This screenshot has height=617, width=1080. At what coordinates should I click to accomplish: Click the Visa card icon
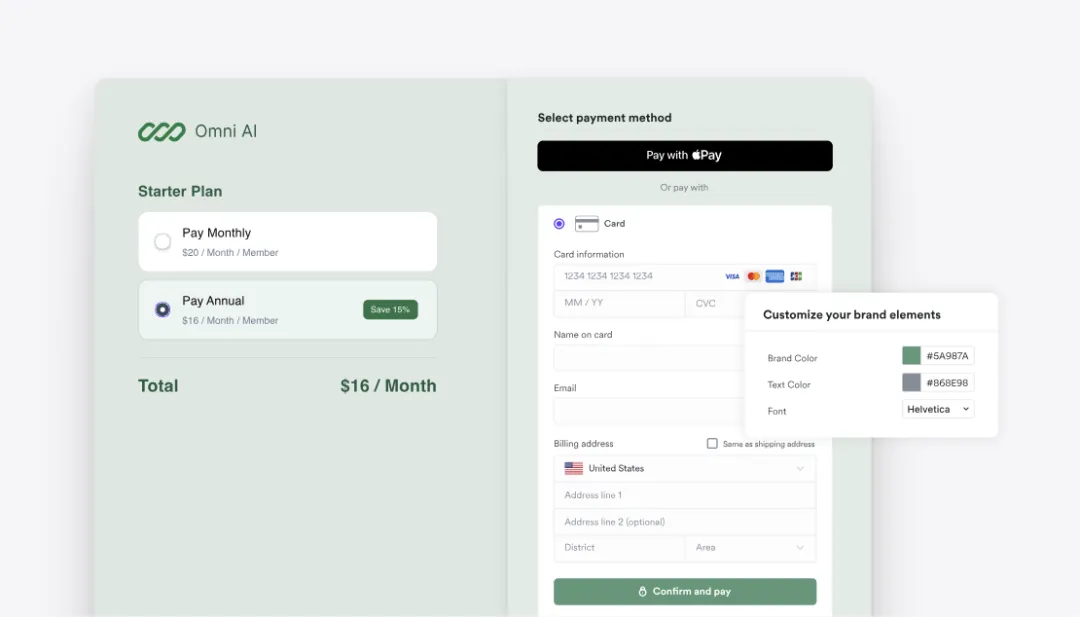(x=732, y=276)
